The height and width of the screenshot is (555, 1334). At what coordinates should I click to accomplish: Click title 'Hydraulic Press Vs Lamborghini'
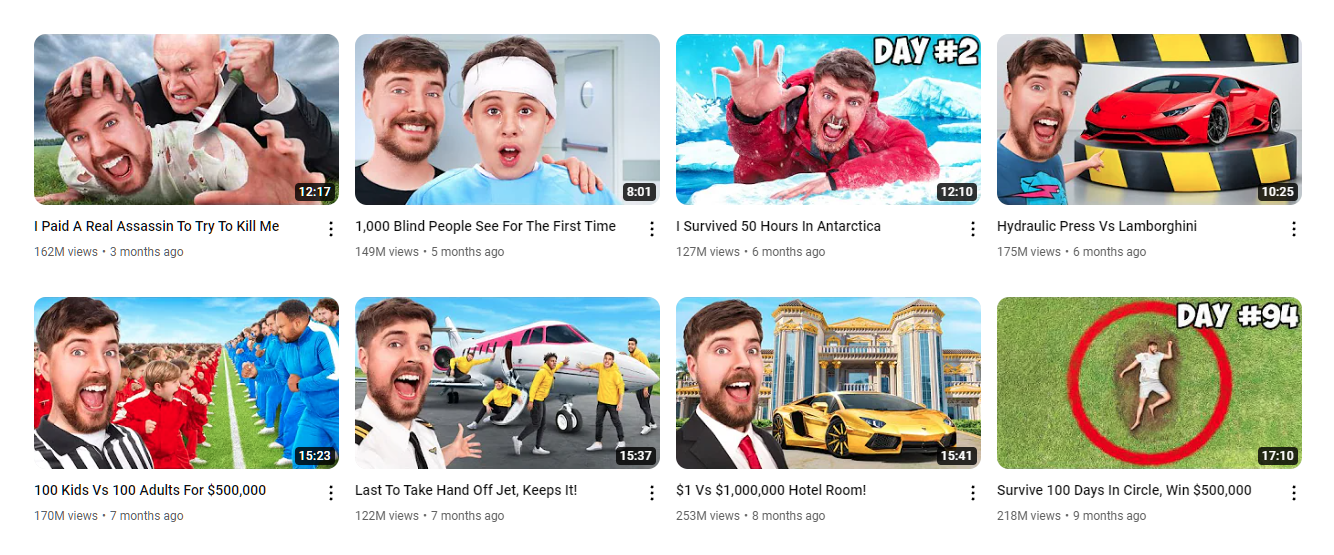pos(1097,227)
